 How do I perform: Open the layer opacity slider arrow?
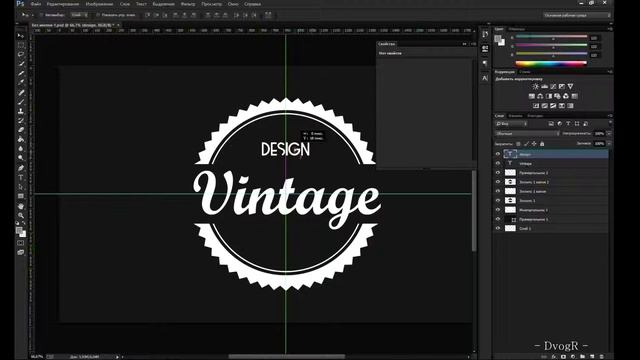click(609, 133)
